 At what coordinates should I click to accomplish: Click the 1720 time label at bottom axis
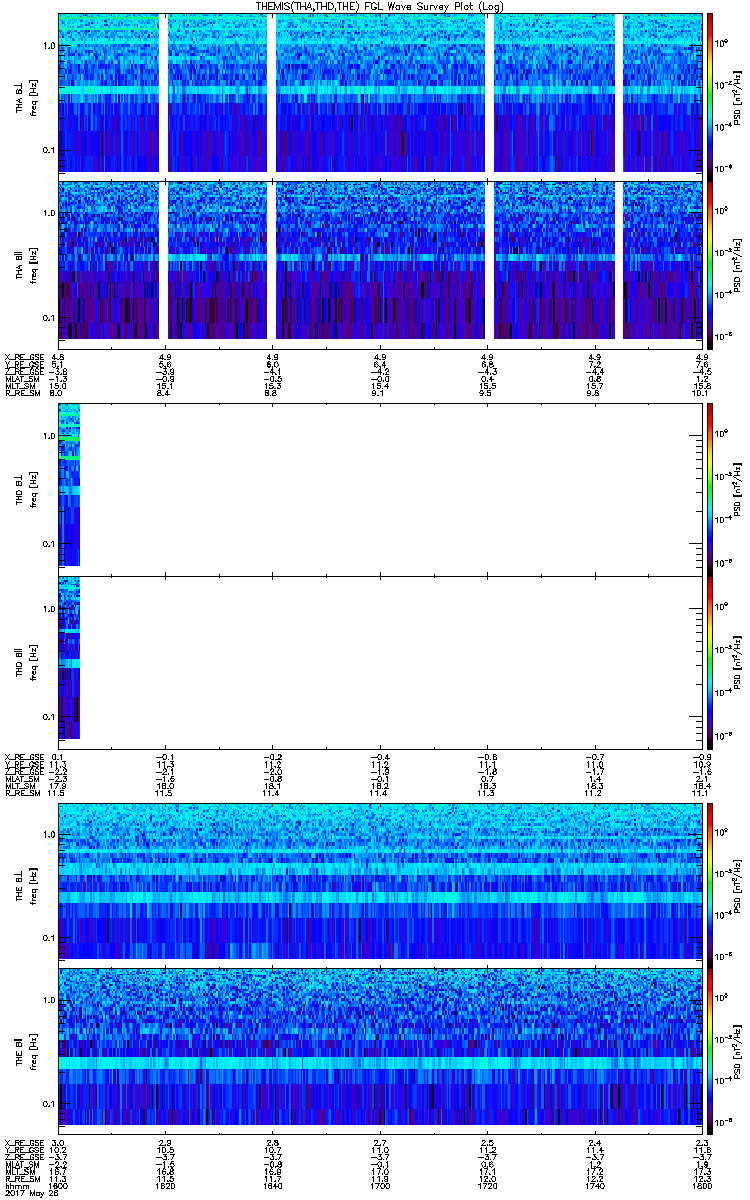pos(487,1186)
